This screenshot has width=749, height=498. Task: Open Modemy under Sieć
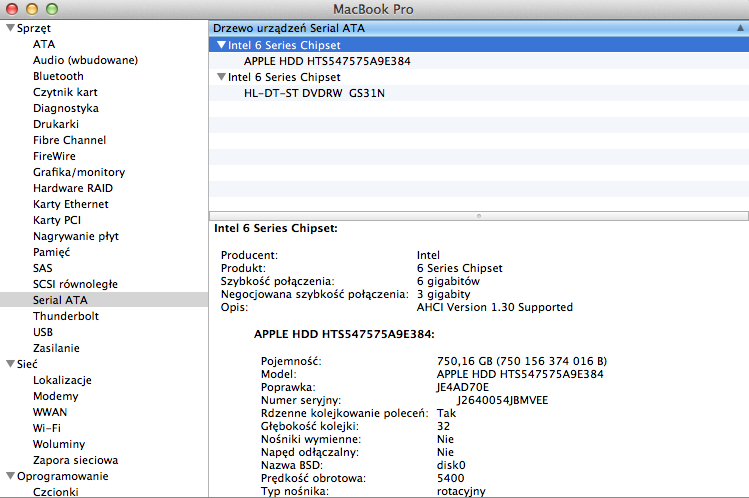[55, 396]
